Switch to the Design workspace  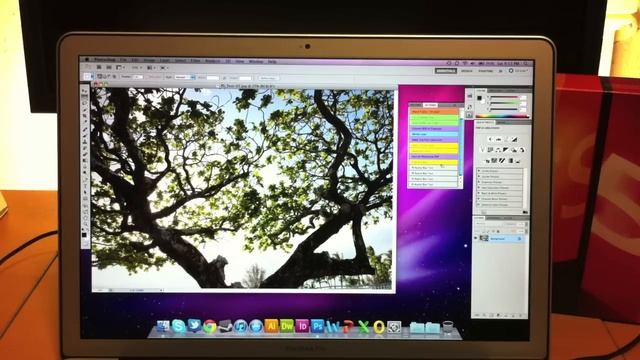467,71
